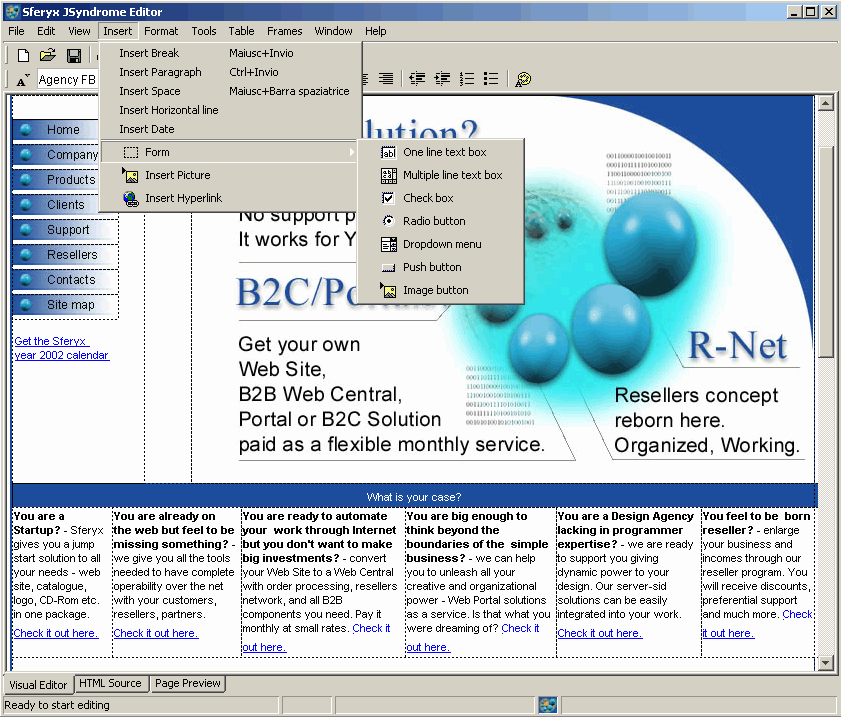The width and height of the screenshot is (841, 717).
Task: Click the bulleted list toolbar icon
Action: pyautogui.click(x=491, y=79)
